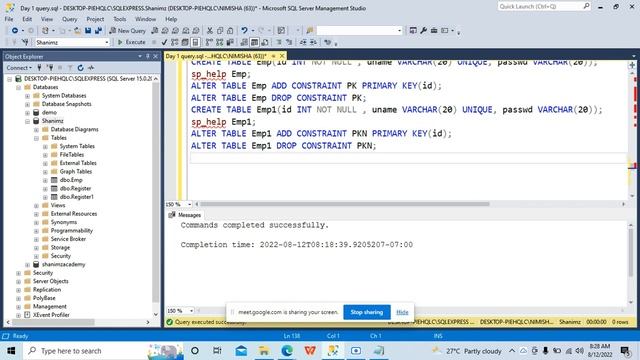Screen dimensions: 640x360
Task: Toggle Include Actual Execution Plan icon
Action: coord(209,42)
